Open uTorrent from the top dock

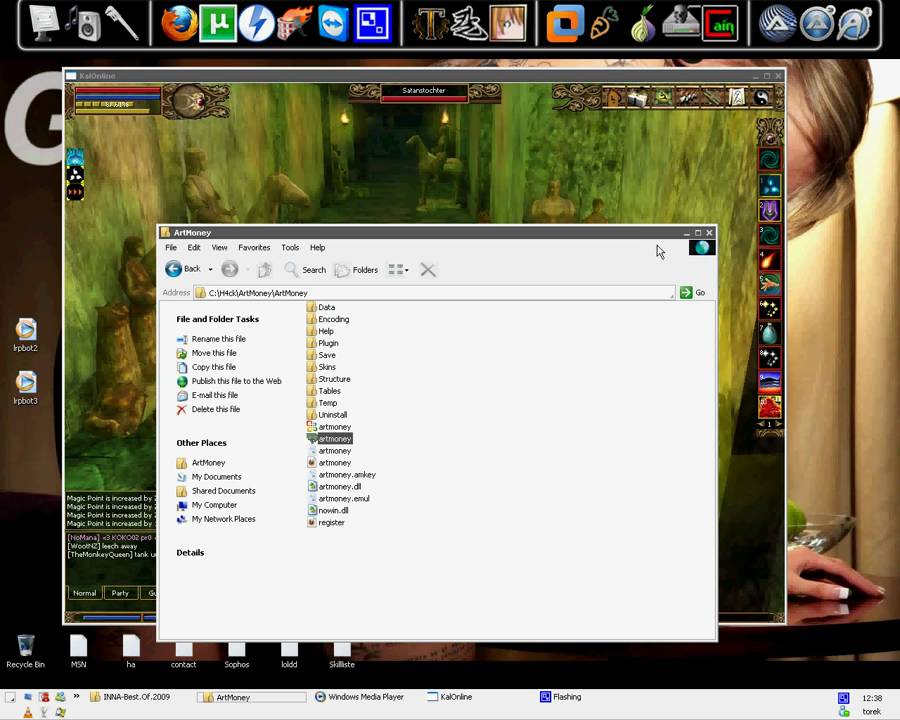[218, 24]
